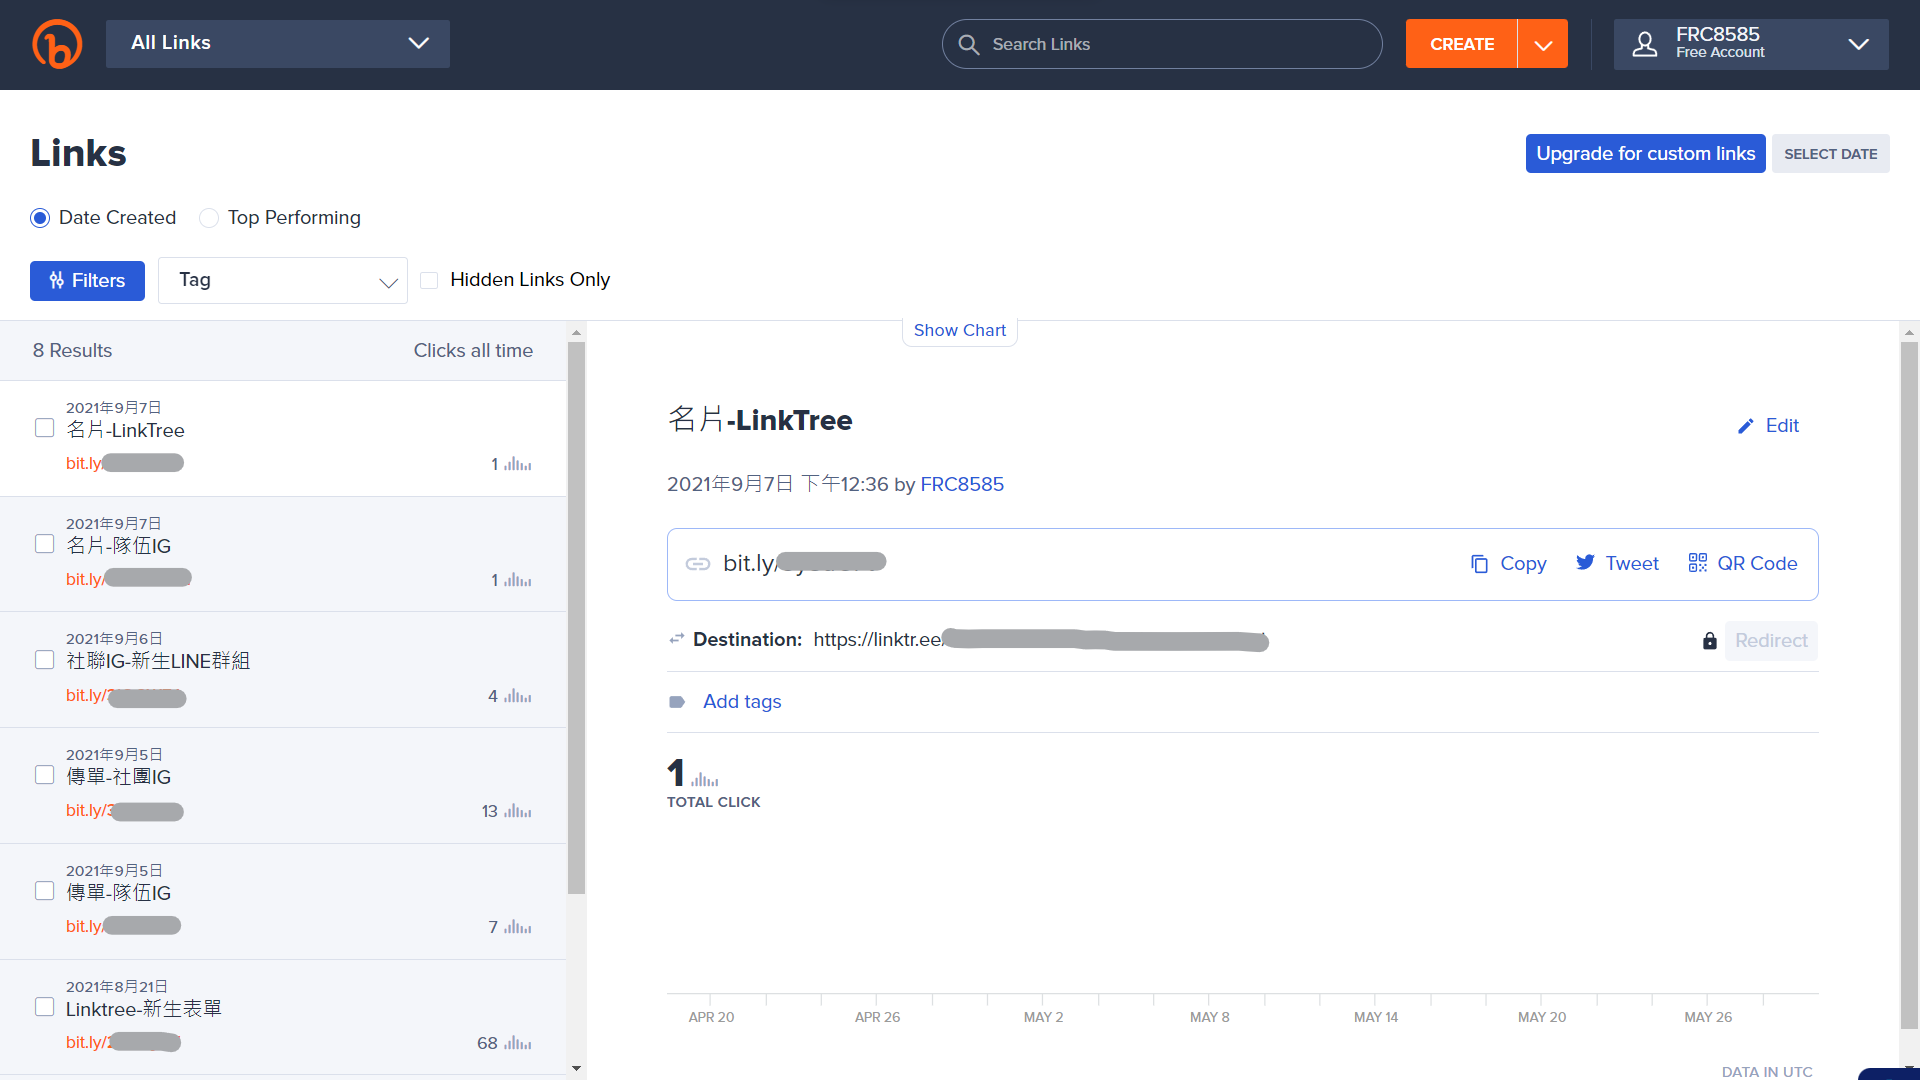Image resolution: width=1920 pixels, height=1080 pixels.
Task: Select the Linktree-新生表單 link title
Action: pos(143,1009)
